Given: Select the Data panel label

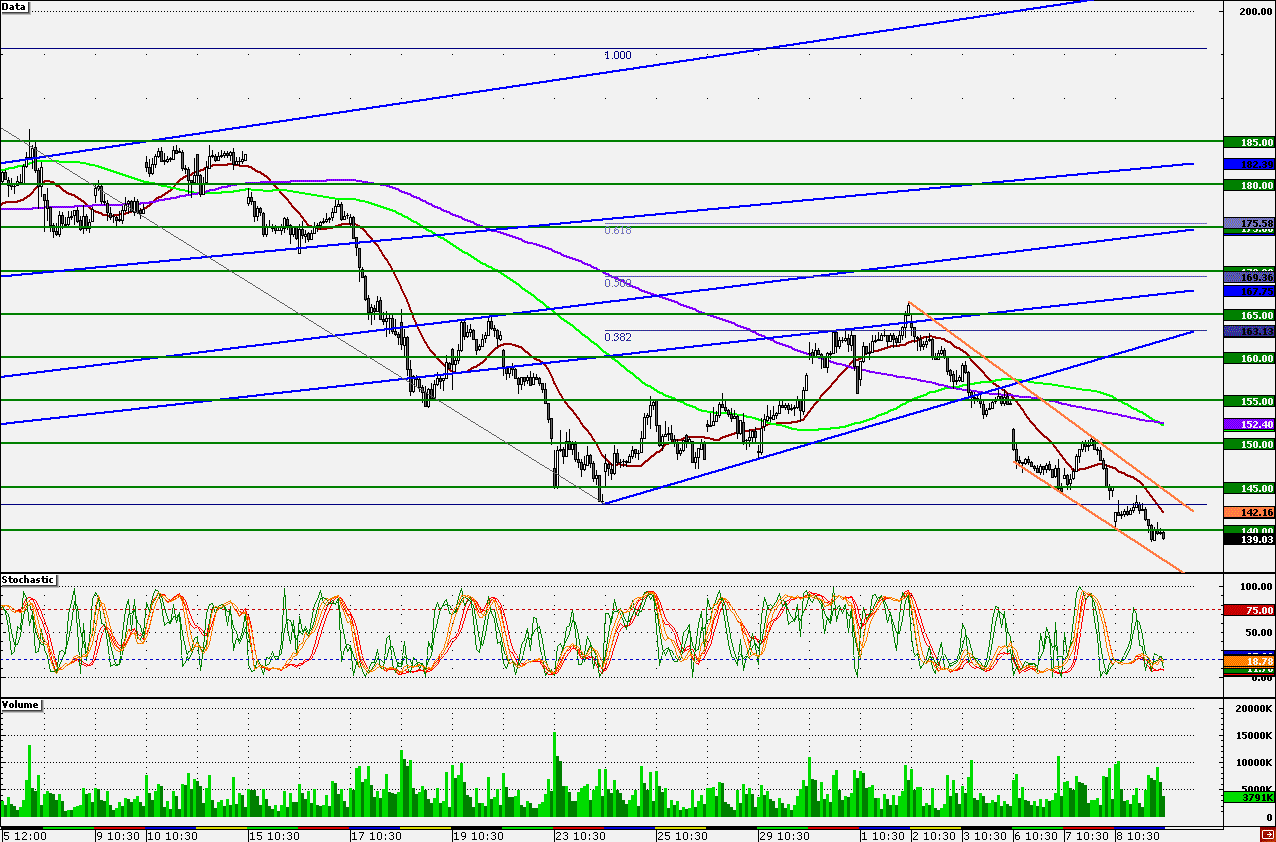Looking at the screenshot, I should [x=15, y=6].
